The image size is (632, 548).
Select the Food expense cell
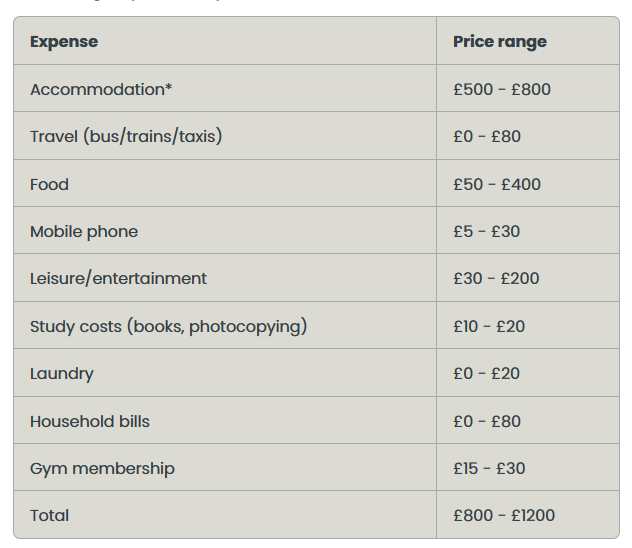tap(50, 184)
